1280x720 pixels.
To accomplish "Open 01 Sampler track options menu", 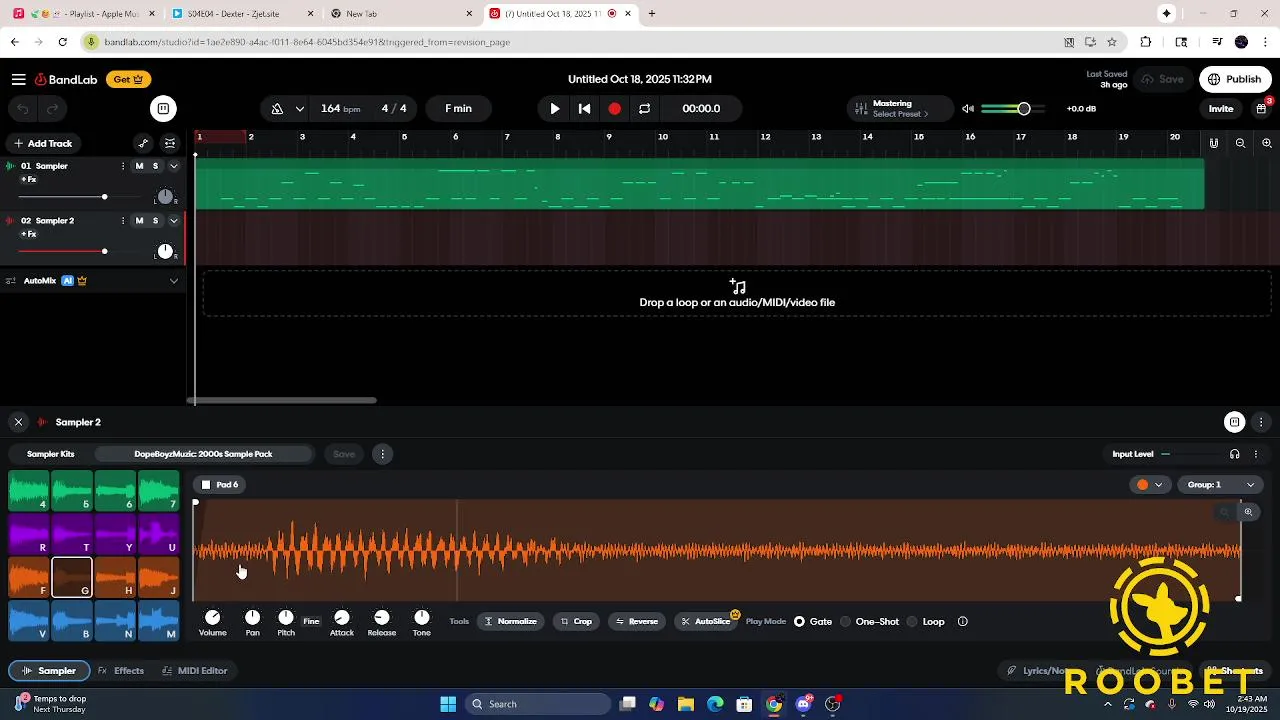I will pos(123,166).
